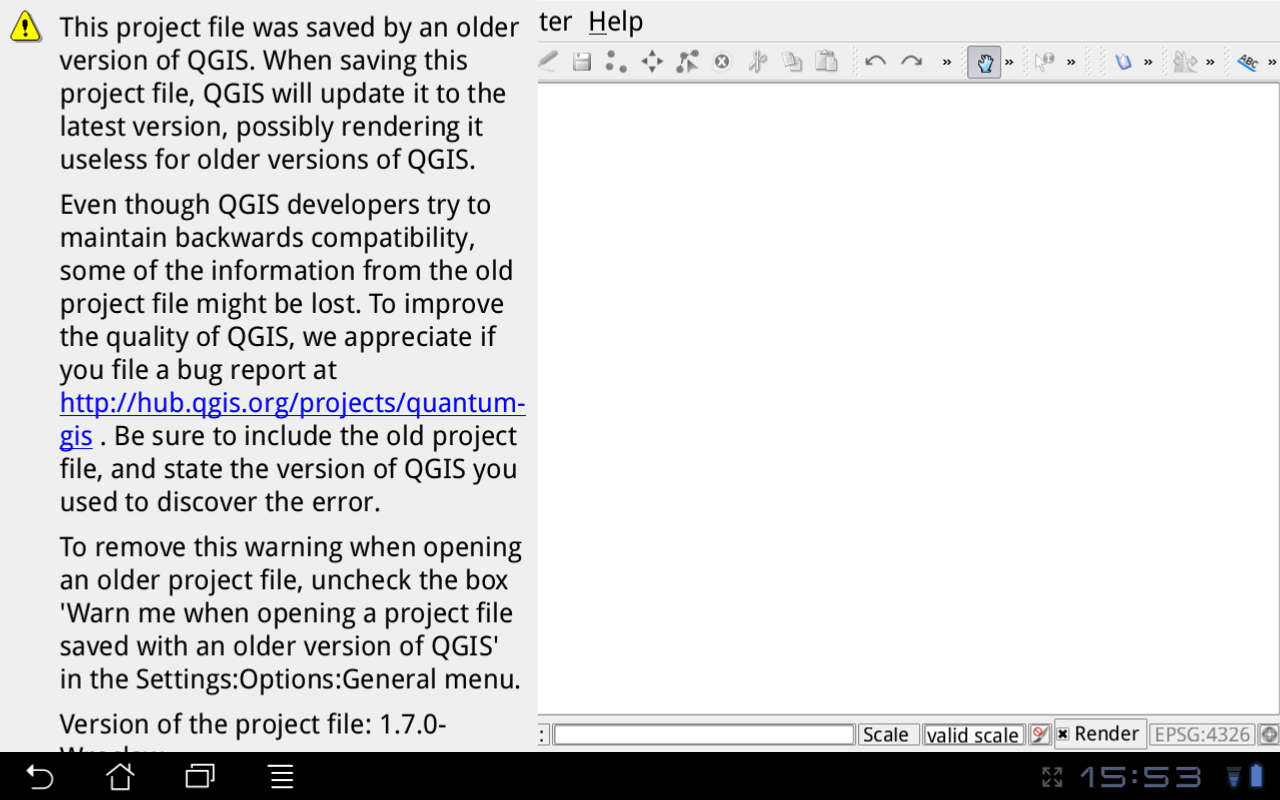
Task: Click text 'Version of the project file: 1.7.0-'
Action: tap(253, 724)
